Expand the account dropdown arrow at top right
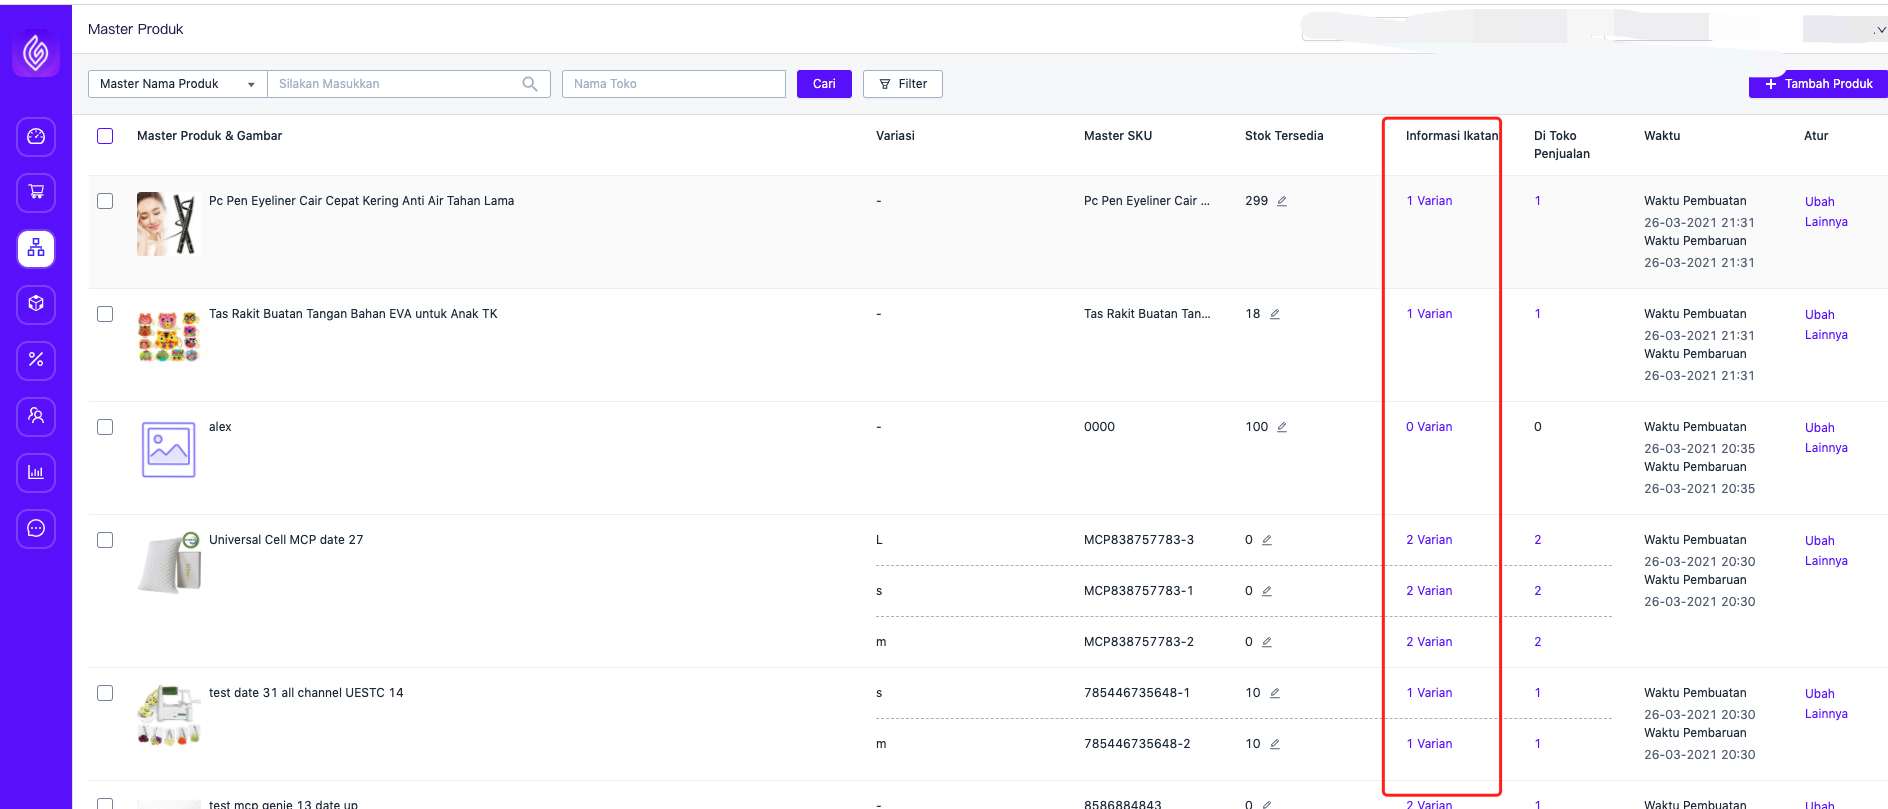1888x809 pixels. (x=1880, y=30)
